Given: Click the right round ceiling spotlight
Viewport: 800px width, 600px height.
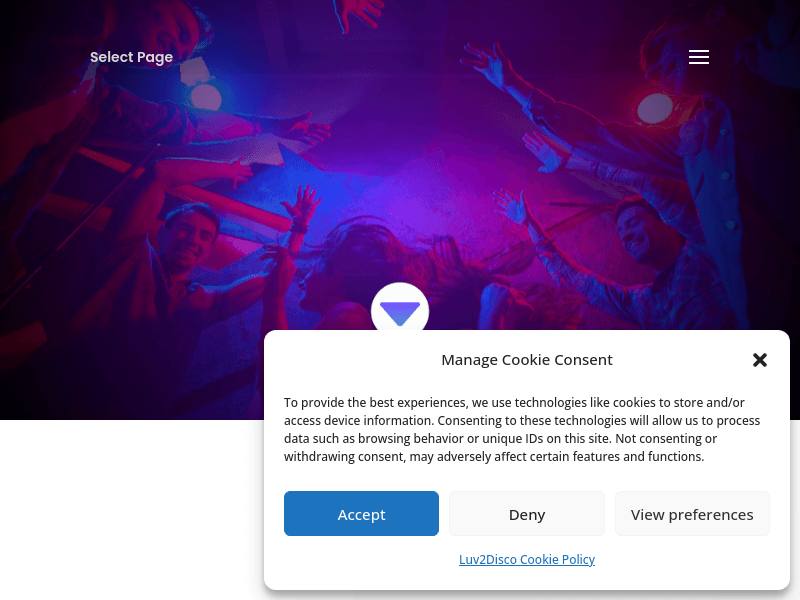Looking at the screenshot, I should click(x=655, y=107).
